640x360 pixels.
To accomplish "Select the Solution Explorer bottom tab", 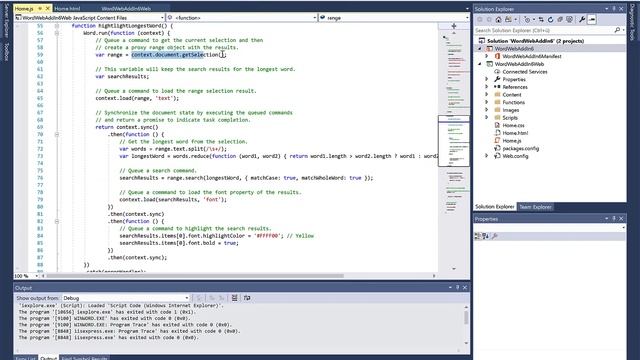I will tap(495, 207).
